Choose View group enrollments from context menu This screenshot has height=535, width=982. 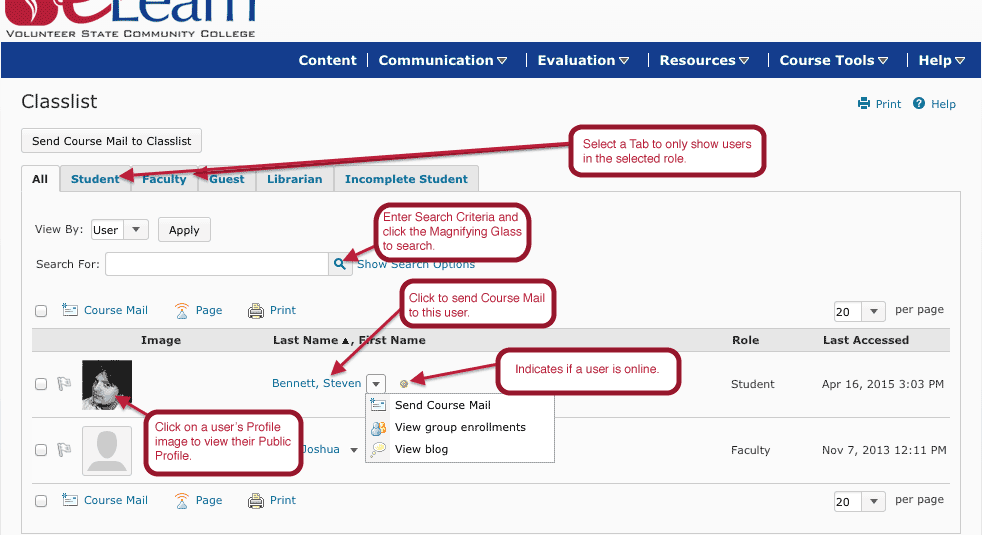[x=460, y=427]
